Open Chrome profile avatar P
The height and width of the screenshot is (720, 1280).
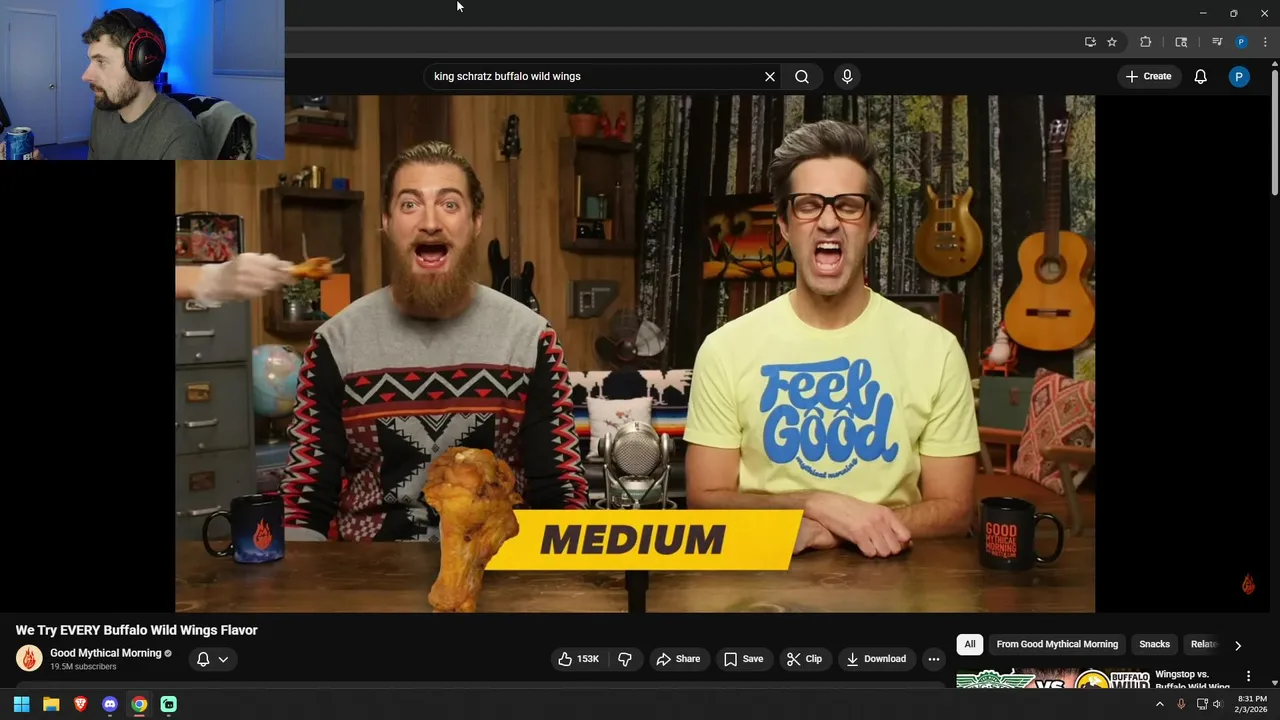click(x=1241, y=42)
